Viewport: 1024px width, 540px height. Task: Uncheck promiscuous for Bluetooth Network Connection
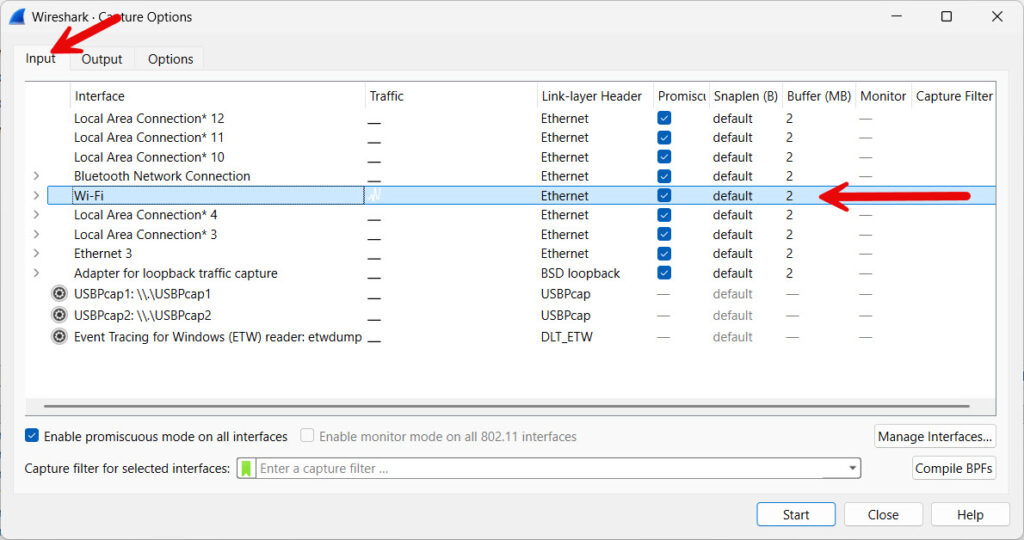664,176
